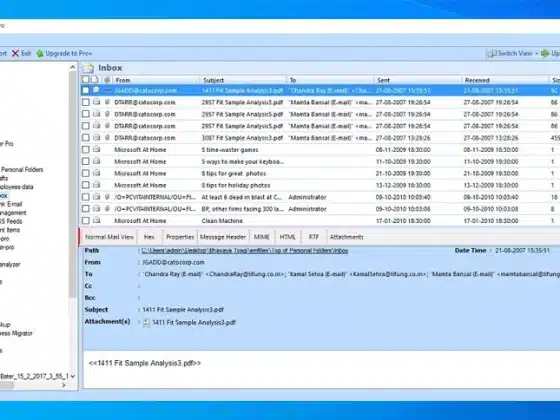Screen dimensions: 560x420
Task: Sort by the To column header
Action: [330, 80]
